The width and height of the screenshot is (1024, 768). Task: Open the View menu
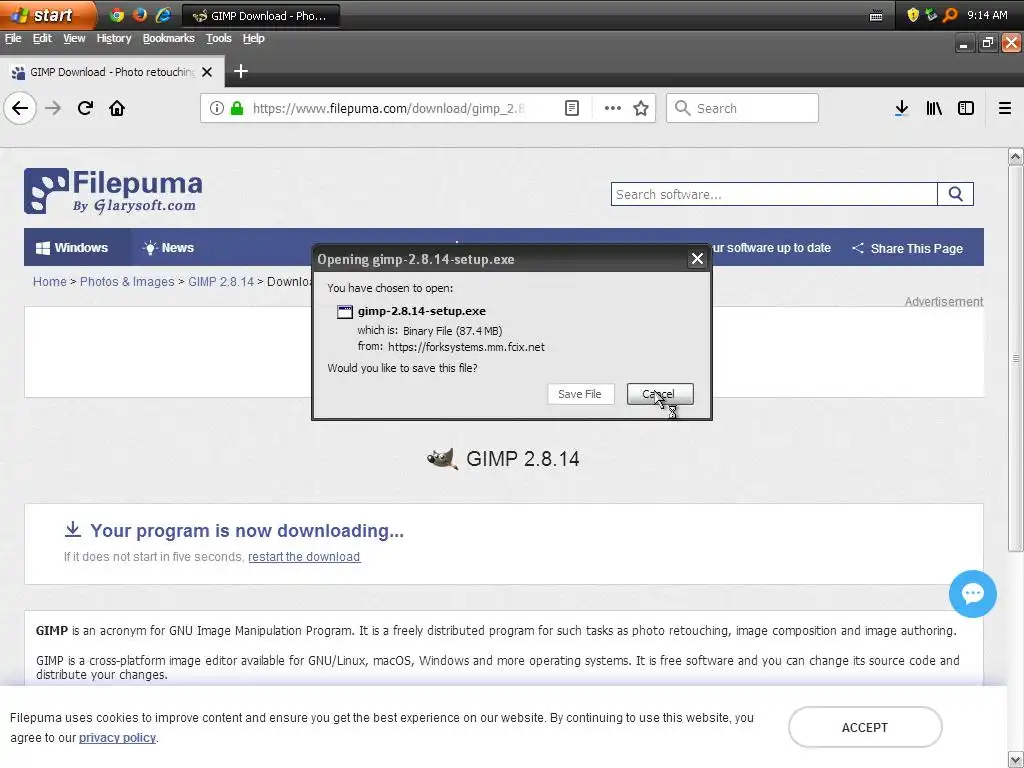coord(74,39)
